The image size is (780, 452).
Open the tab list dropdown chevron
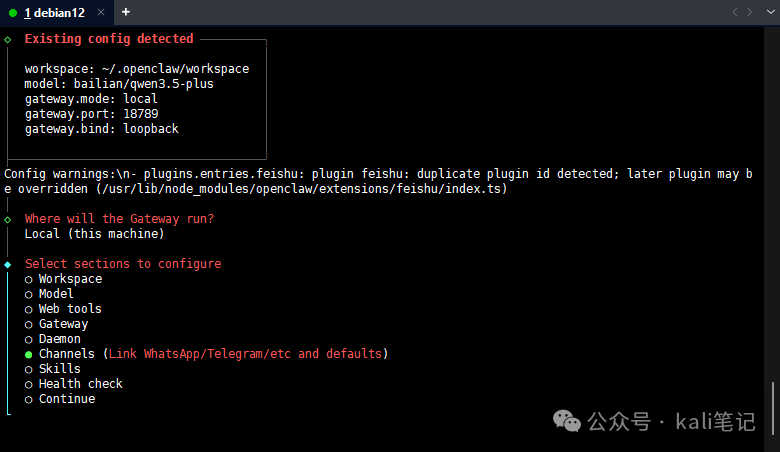coord(767,12)
